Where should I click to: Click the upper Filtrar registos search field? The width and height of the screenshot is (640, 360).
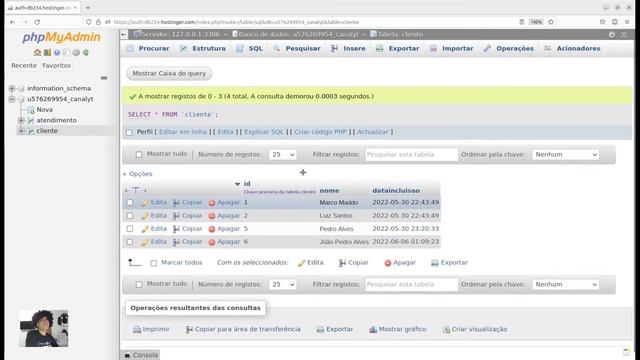(x=411, y=155)
